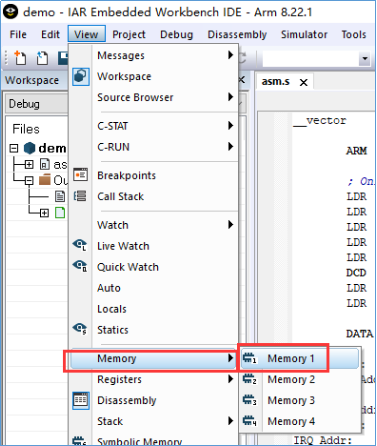Expand the Stack submenu

[x=230, y=421]
